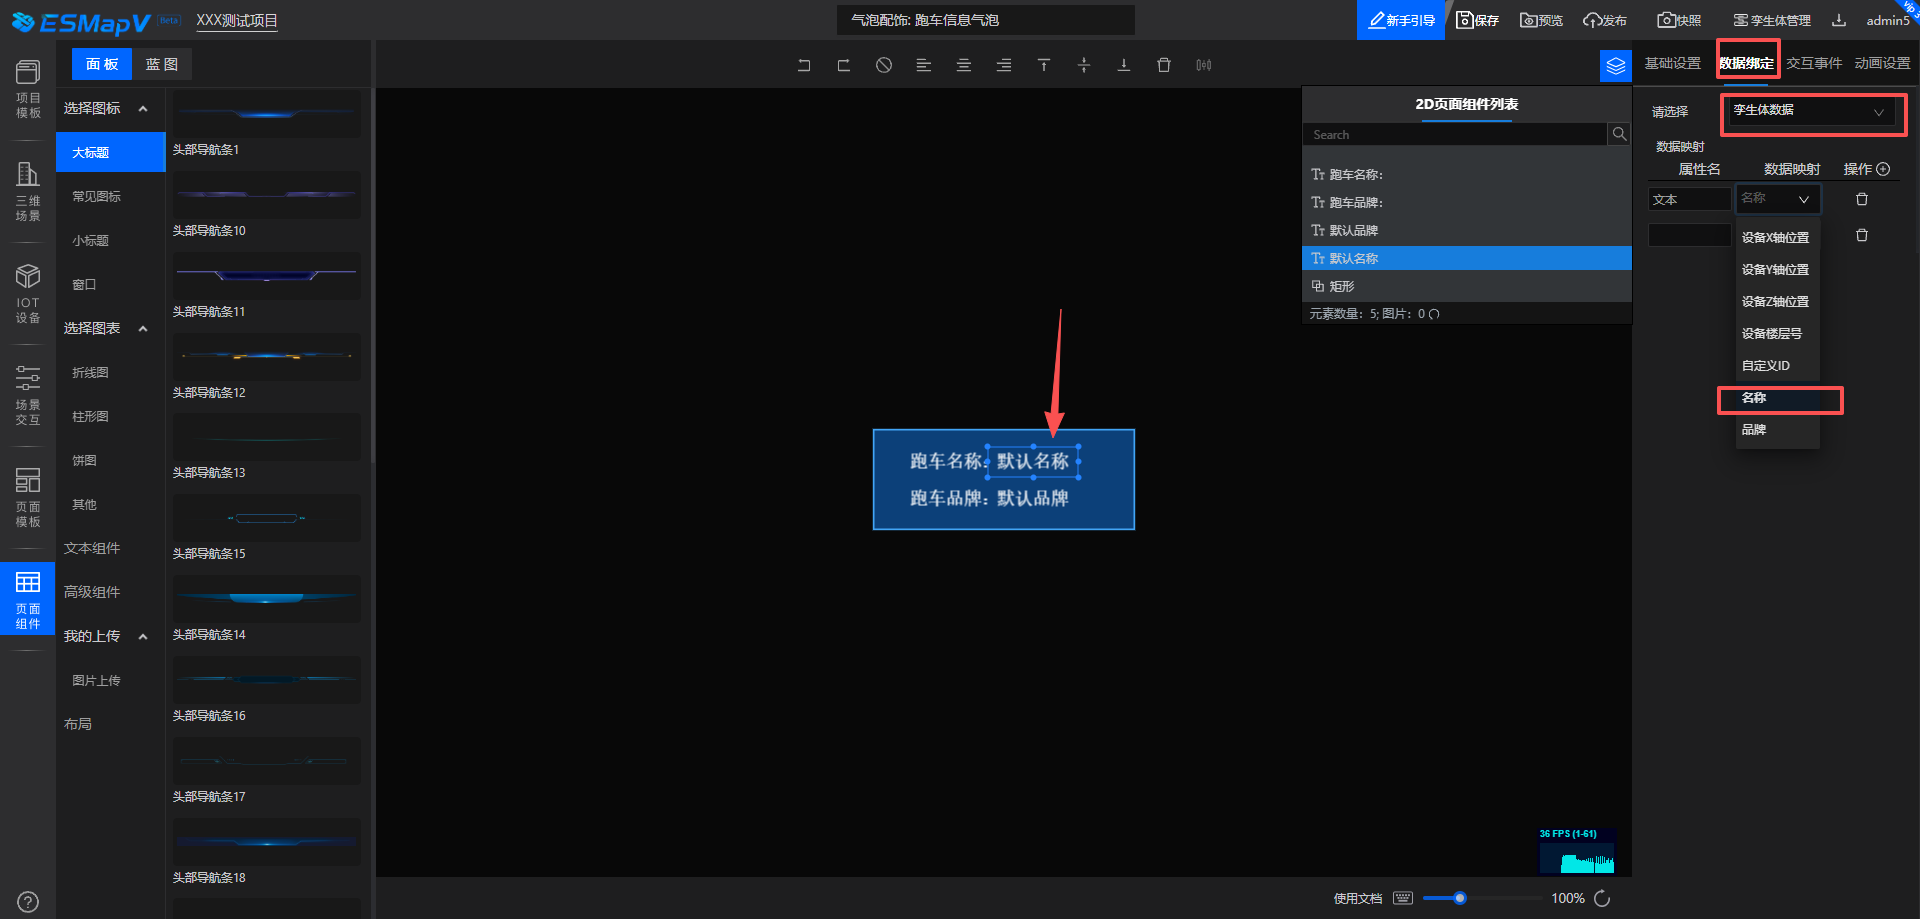Click the circle-slash icon in the toolbar

[x=884, y=65]
